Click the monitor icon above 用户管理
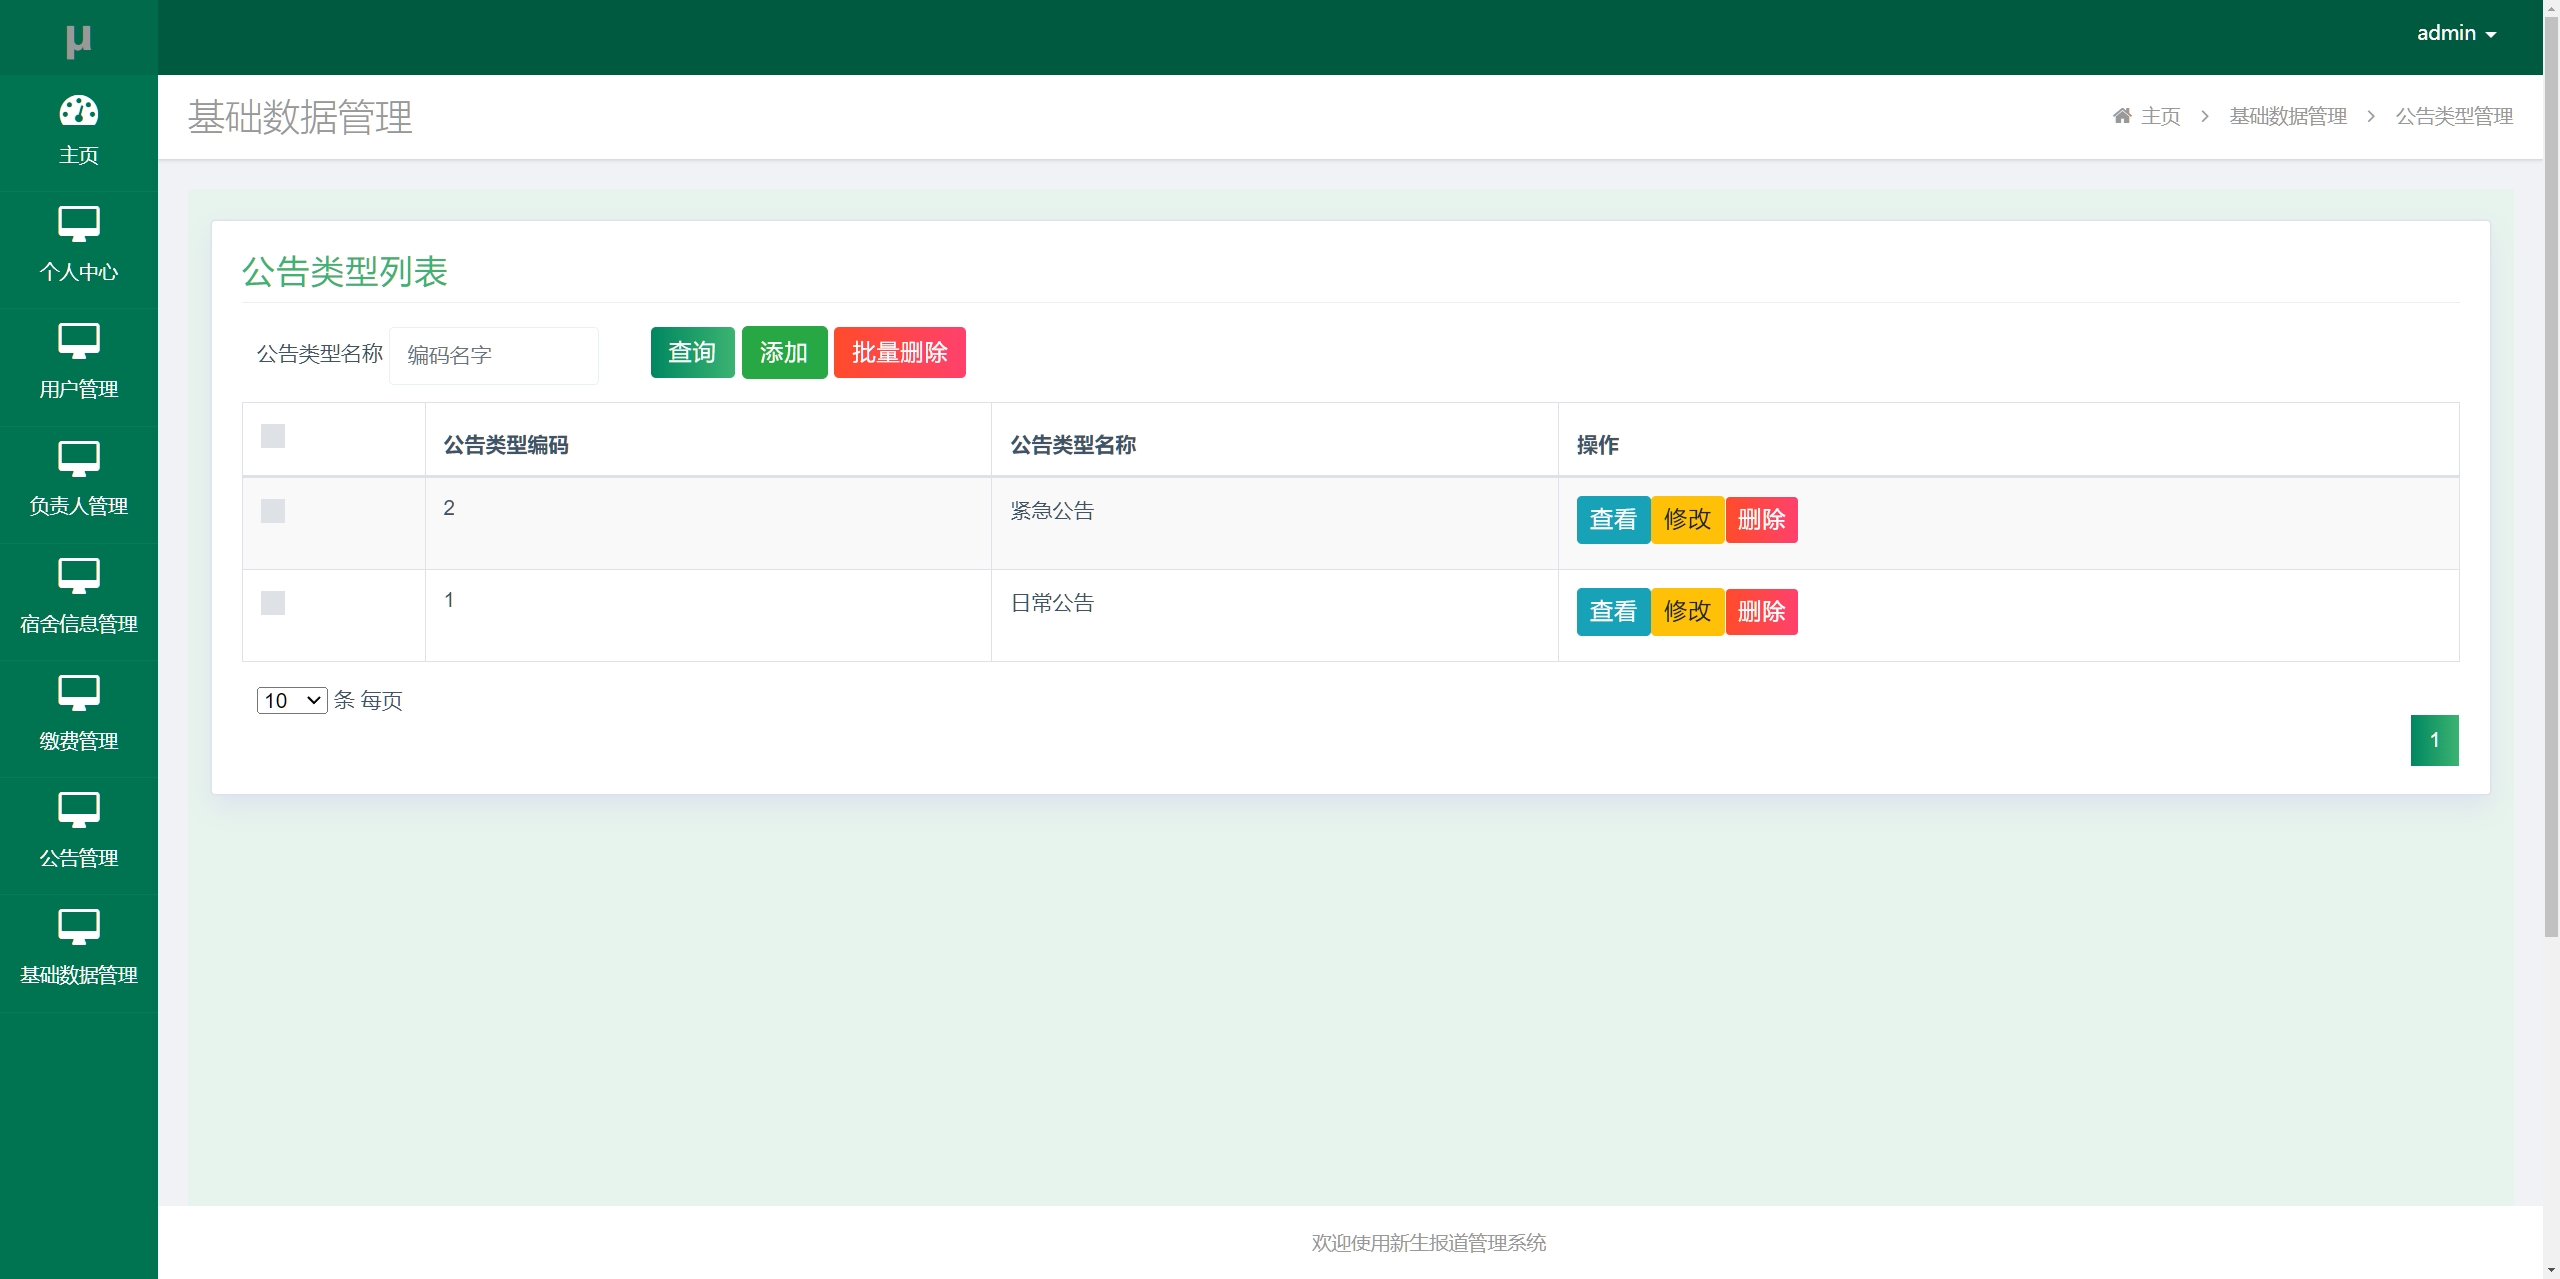 [78, 341]
